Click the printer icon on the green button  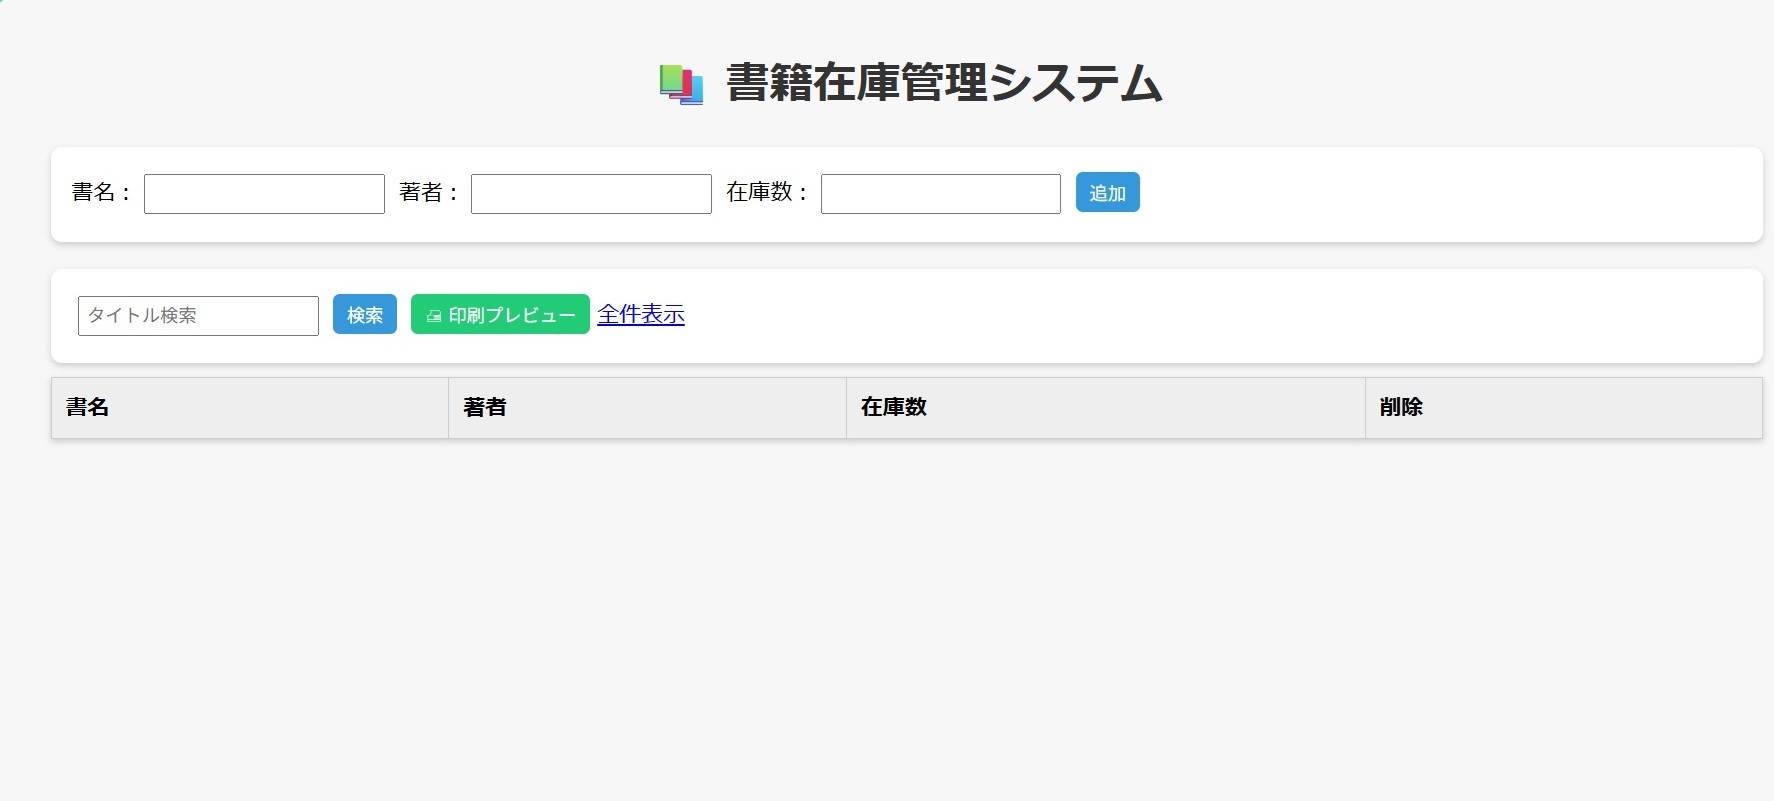(x=434, y=316)
